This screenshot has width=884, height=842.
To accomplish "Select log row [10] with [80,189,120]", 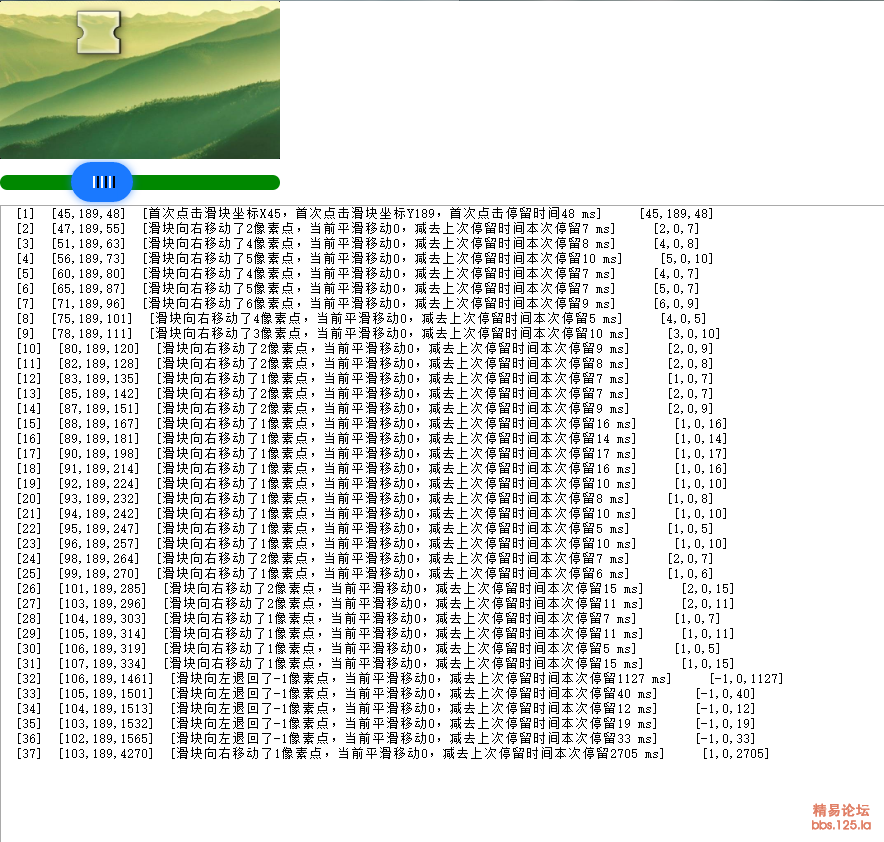I will click(x=365, y=349).
